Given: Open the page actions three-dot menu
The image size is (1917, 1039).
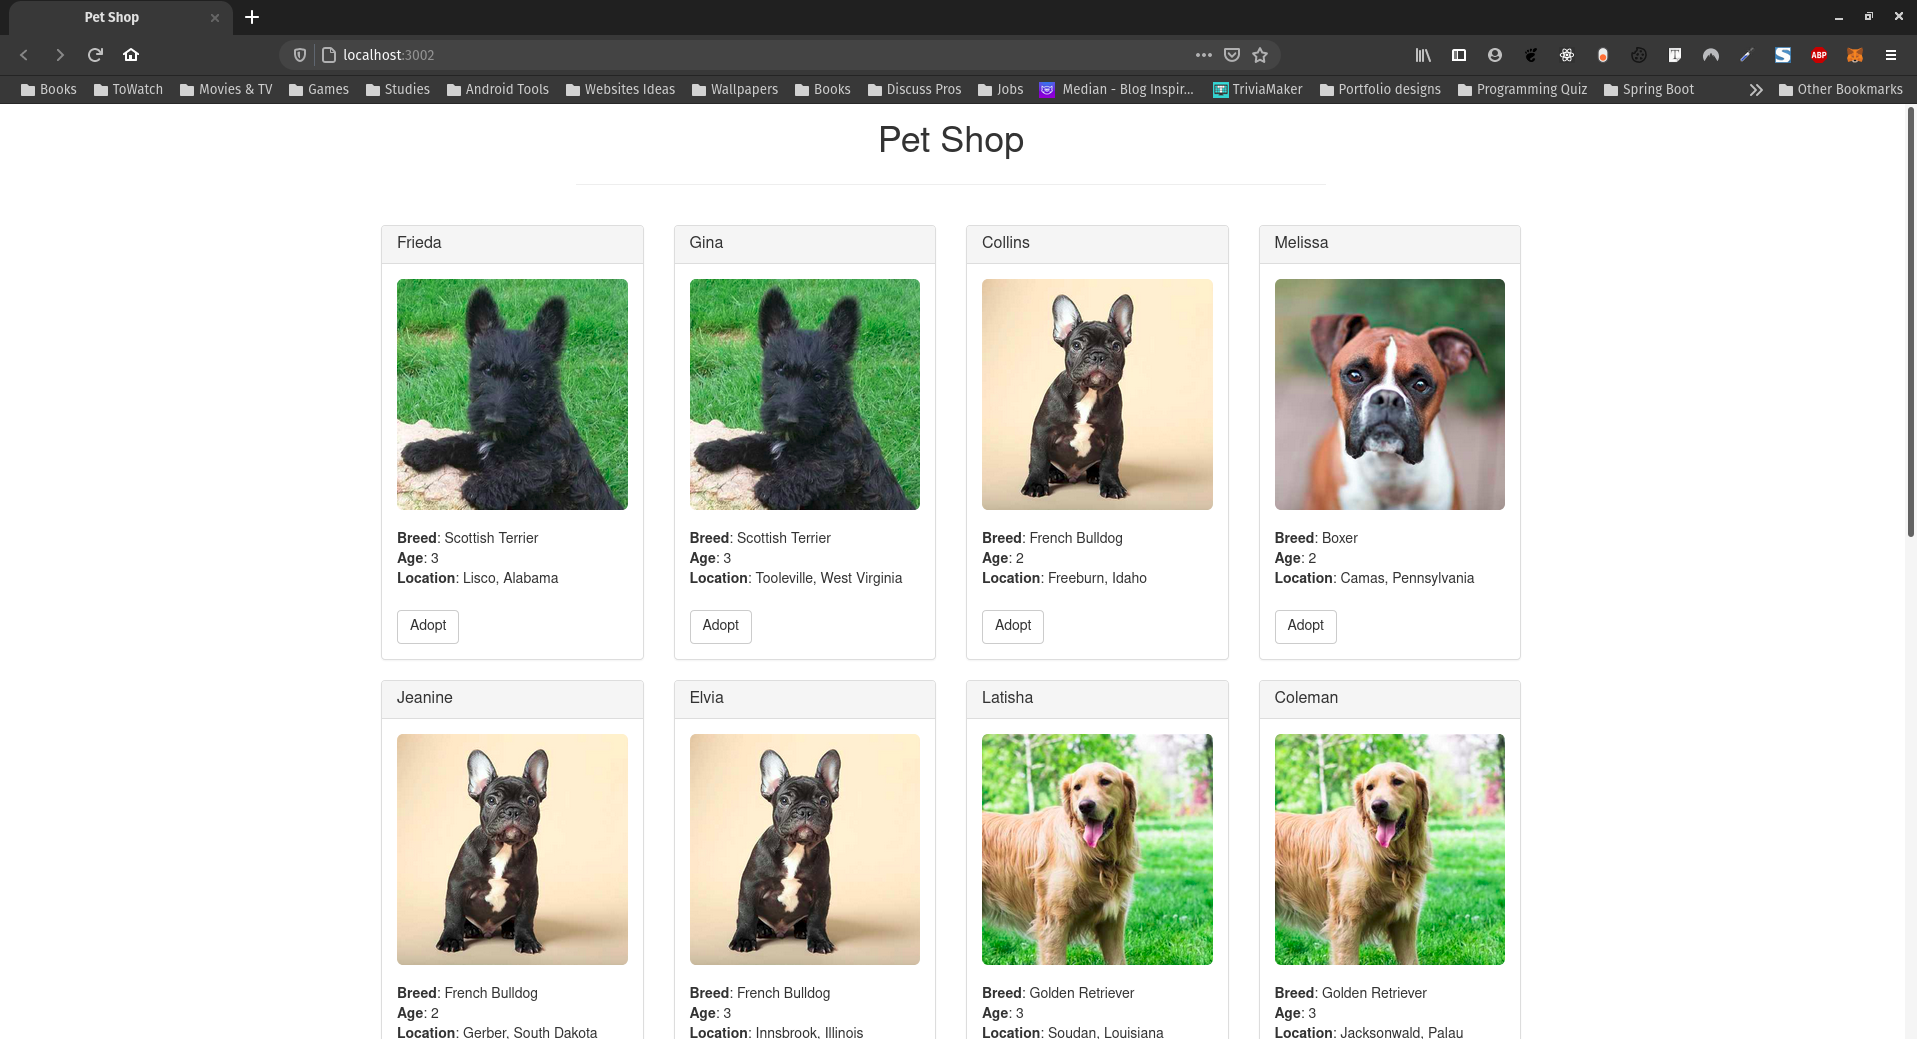Looking at the screenshot, I should tap(1204, 55).
